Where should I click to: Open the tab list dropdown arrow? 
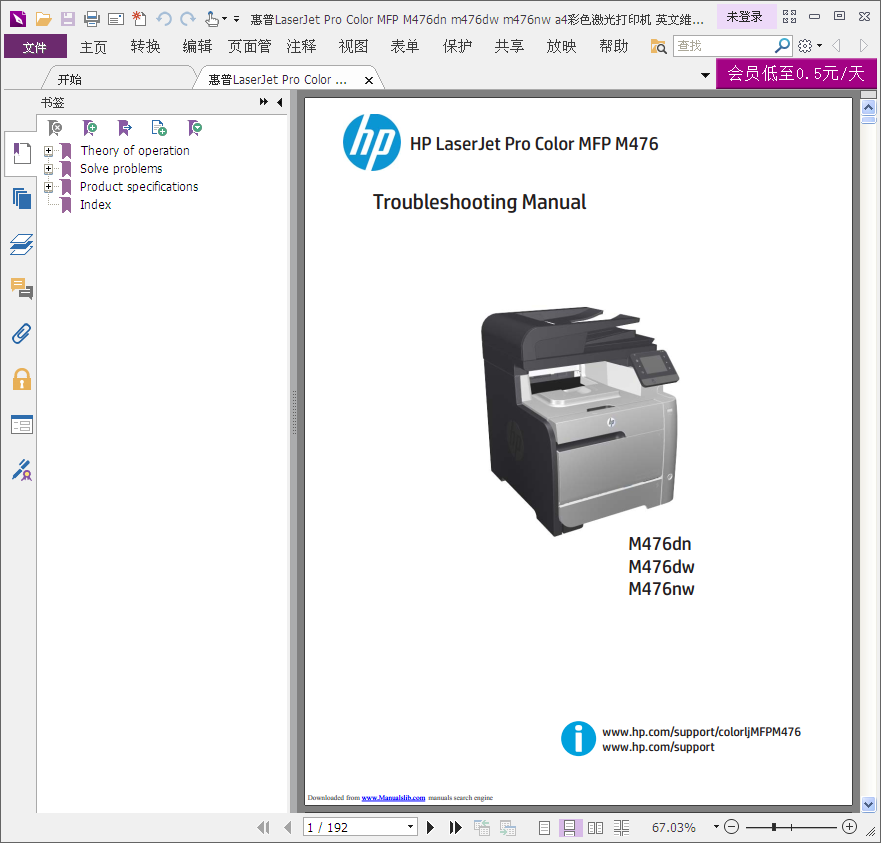[x=705, y=75]
